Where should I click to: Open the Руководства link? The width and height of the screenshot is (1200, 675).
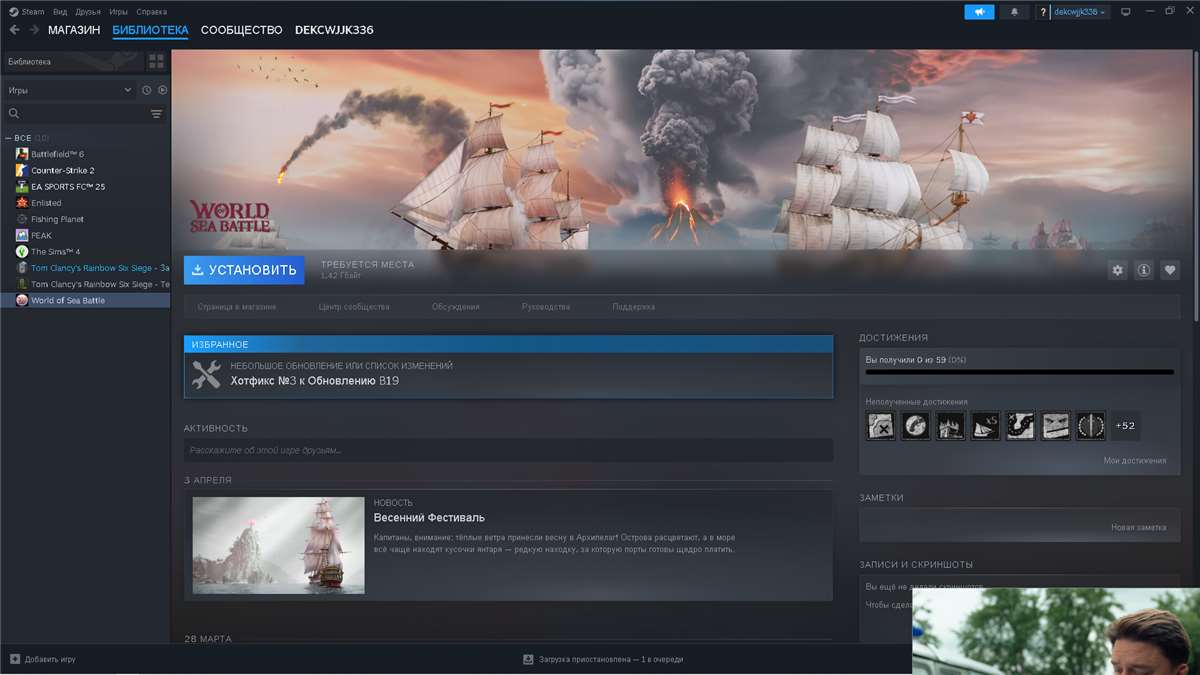(x=546, y=307)
